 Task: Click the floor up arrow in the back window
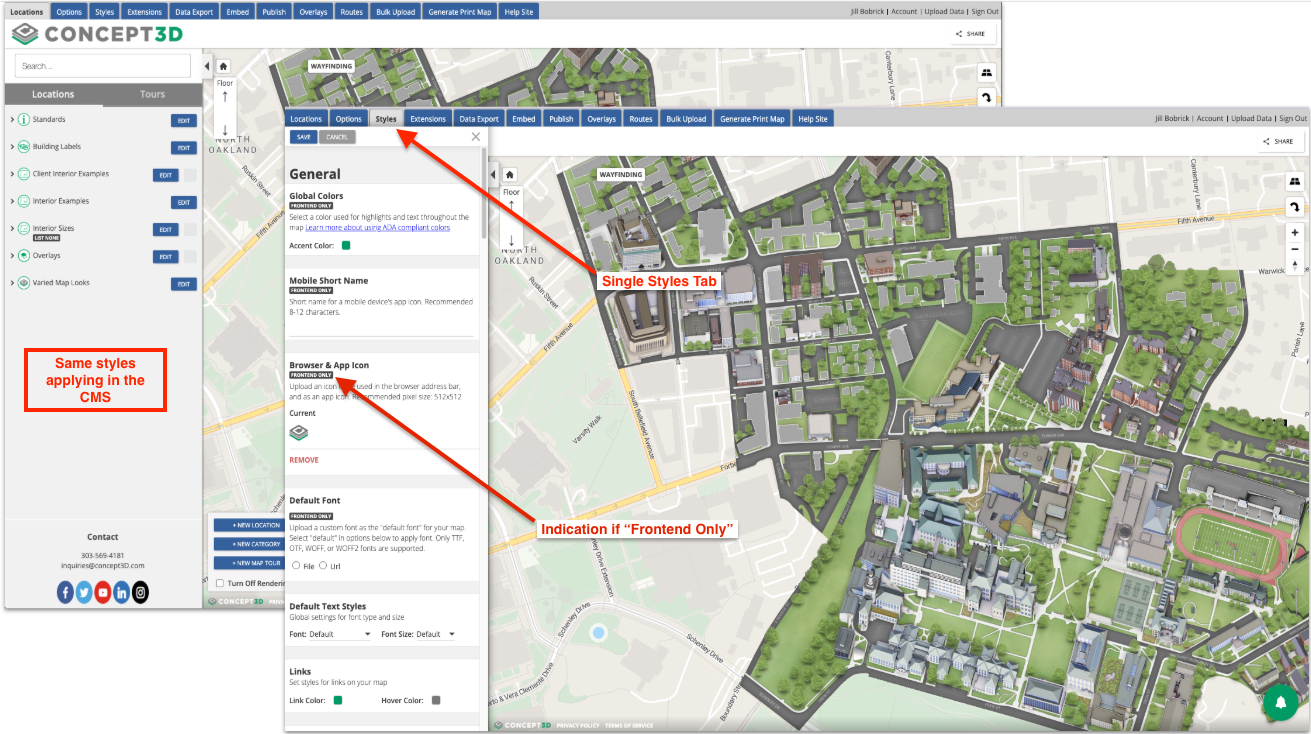click(225, 97)
